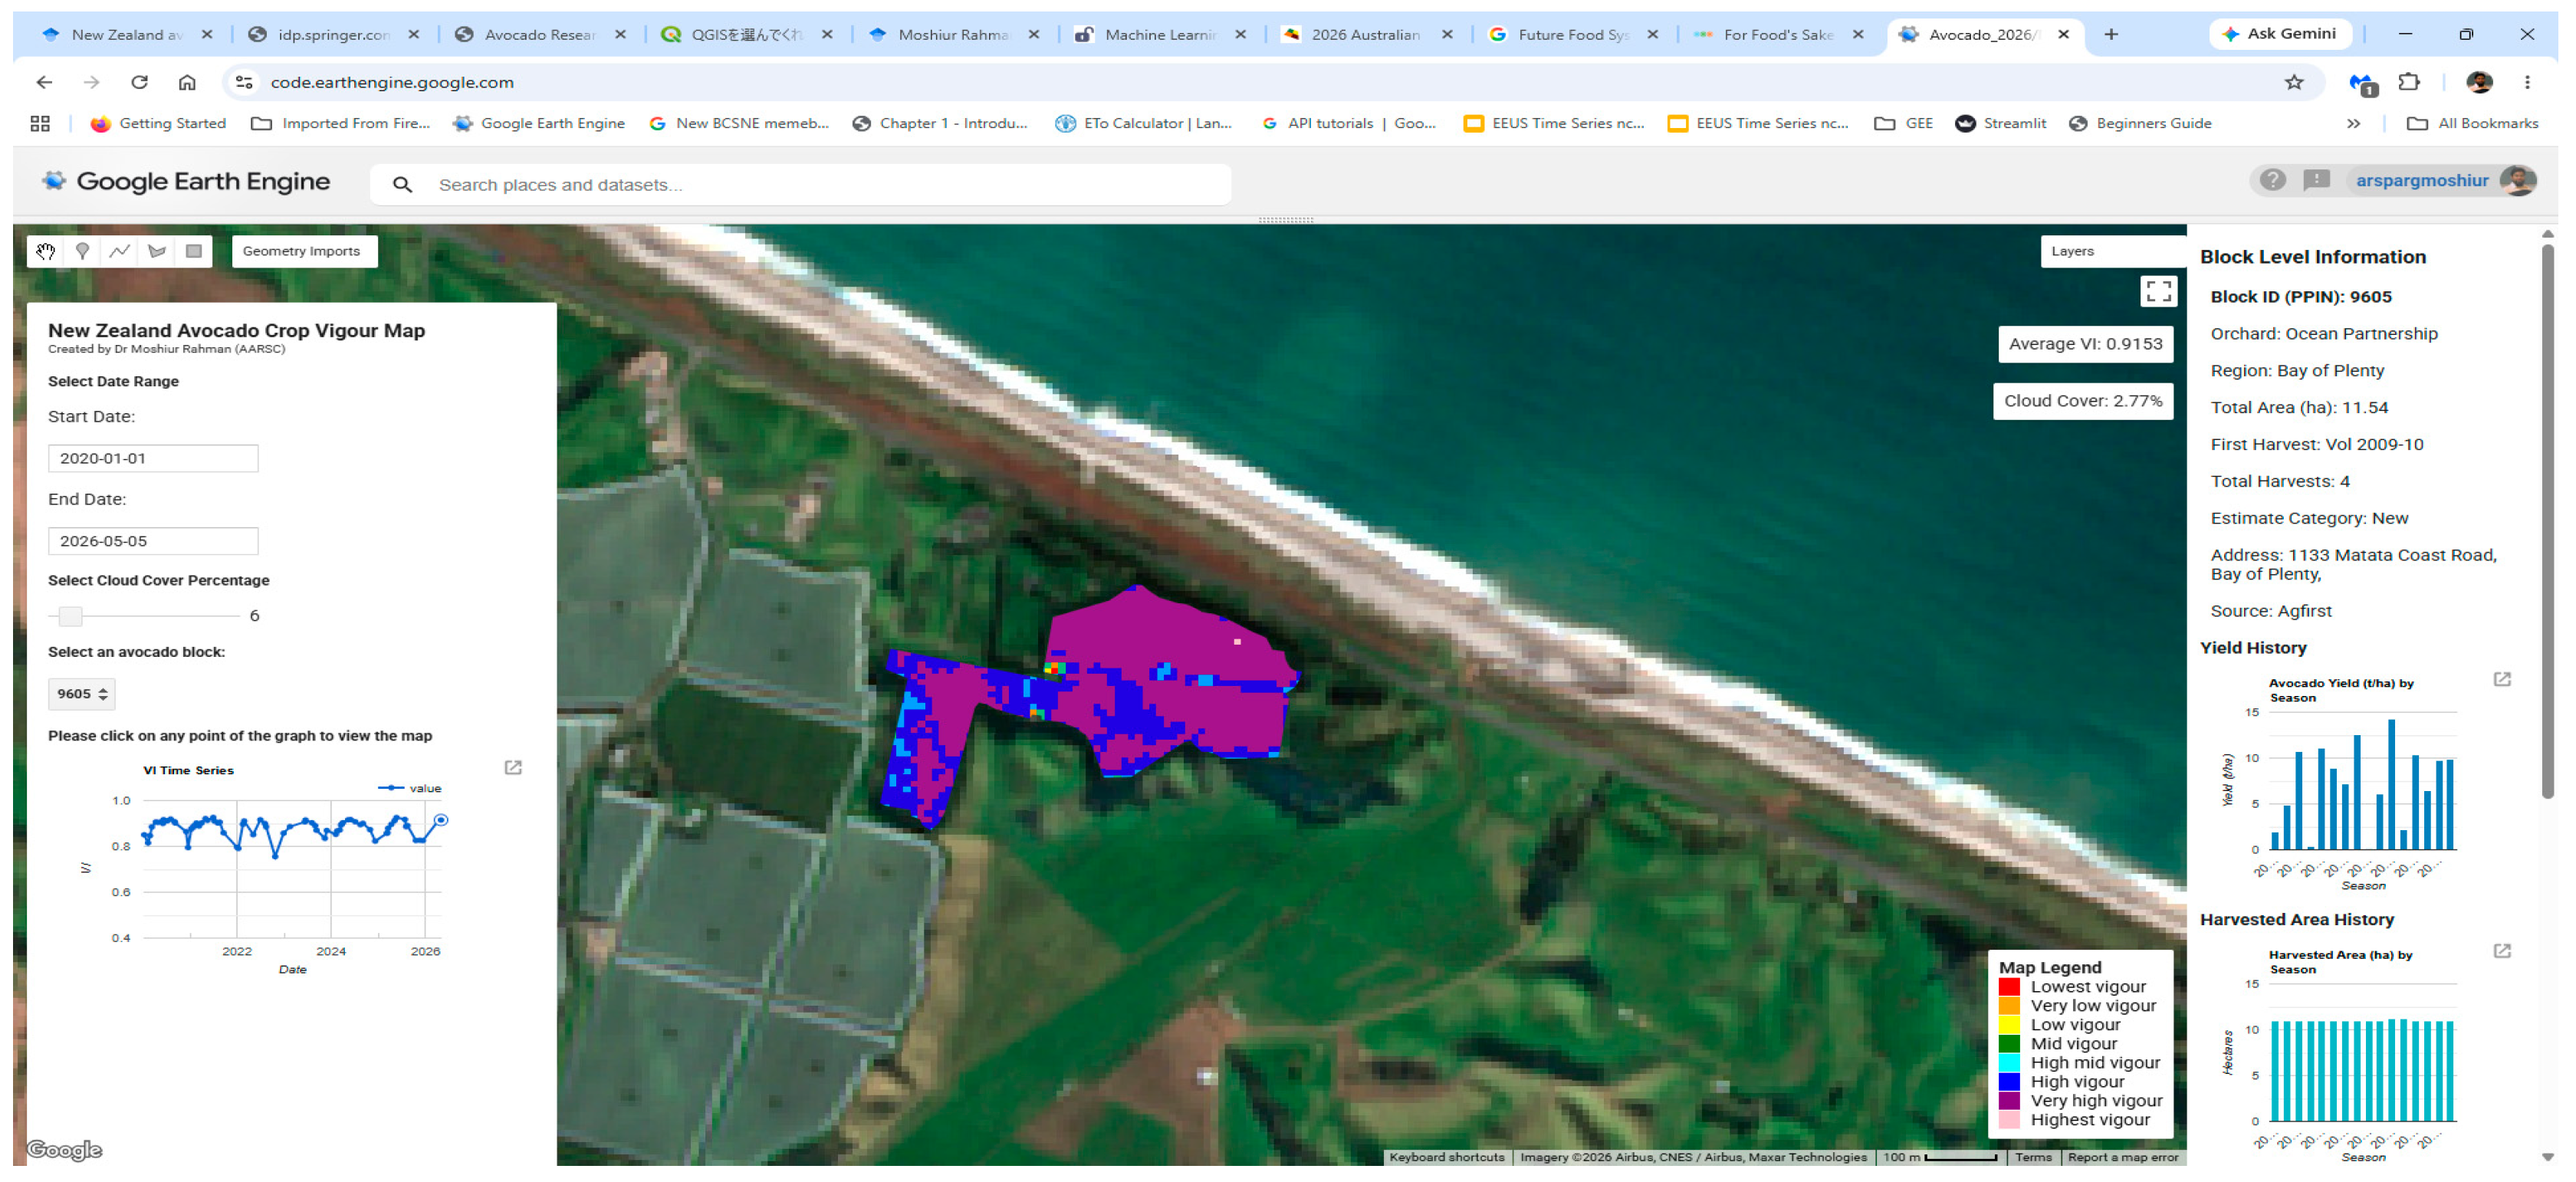Bookmark this page with the star
This screenshot has height=1182, width=2576.
pyautogui.click(x=2293, y=82)
